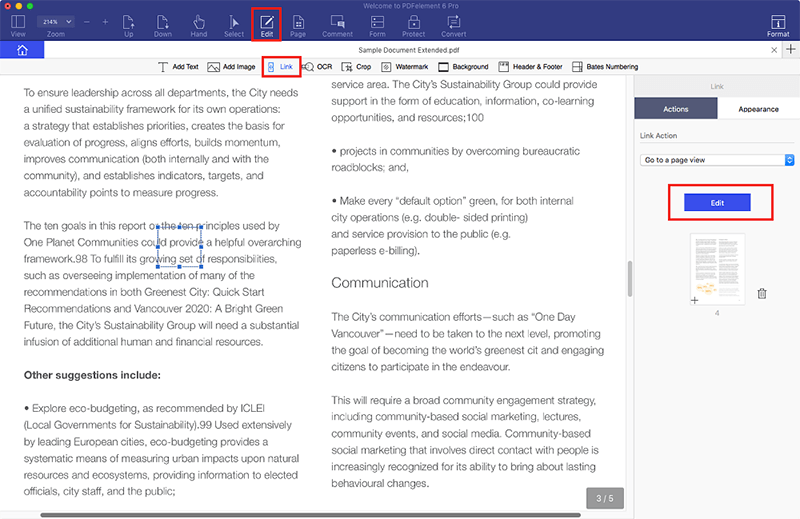Select the Add Text tool
Screen dimensions: 800x519
(178, 67)
